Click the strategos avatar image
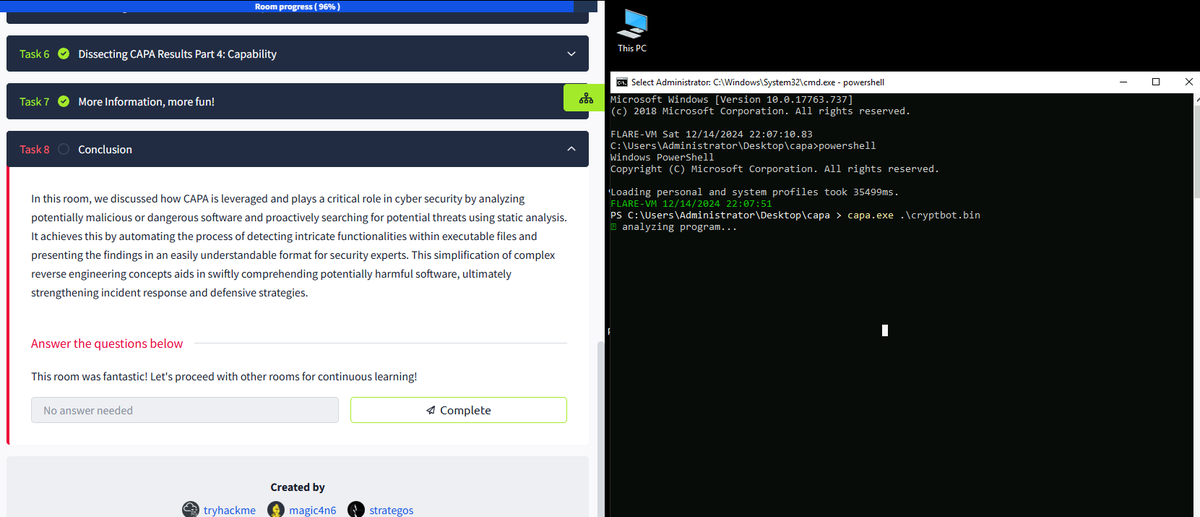 (x=355, y=509)
